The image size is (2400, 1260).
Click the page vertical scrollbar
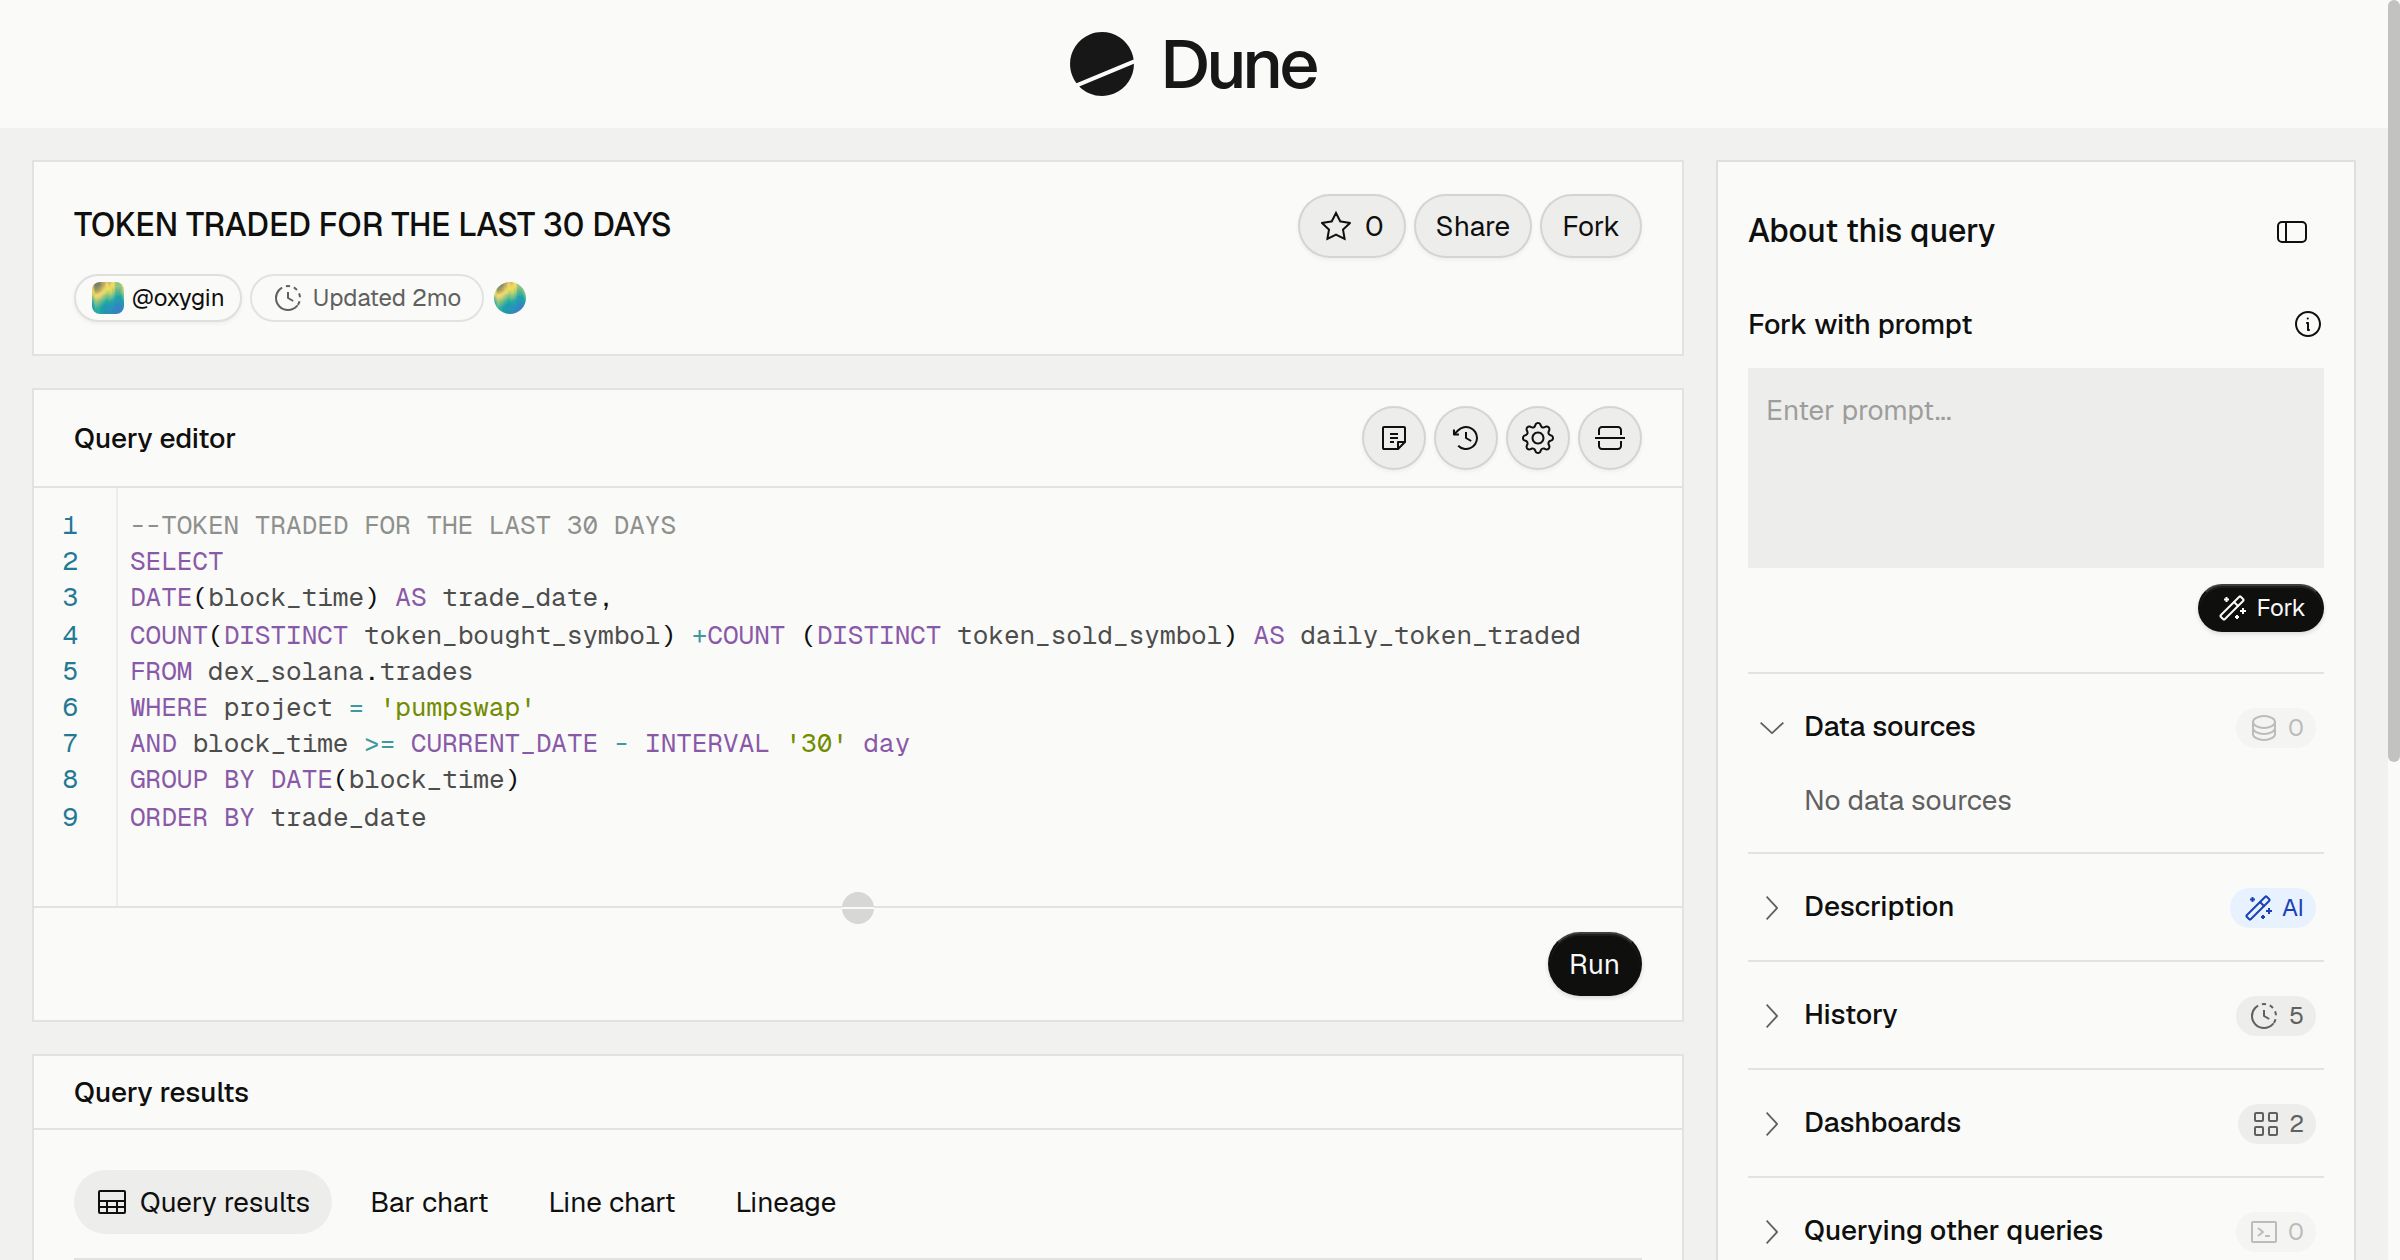[x=2393, y=380]
